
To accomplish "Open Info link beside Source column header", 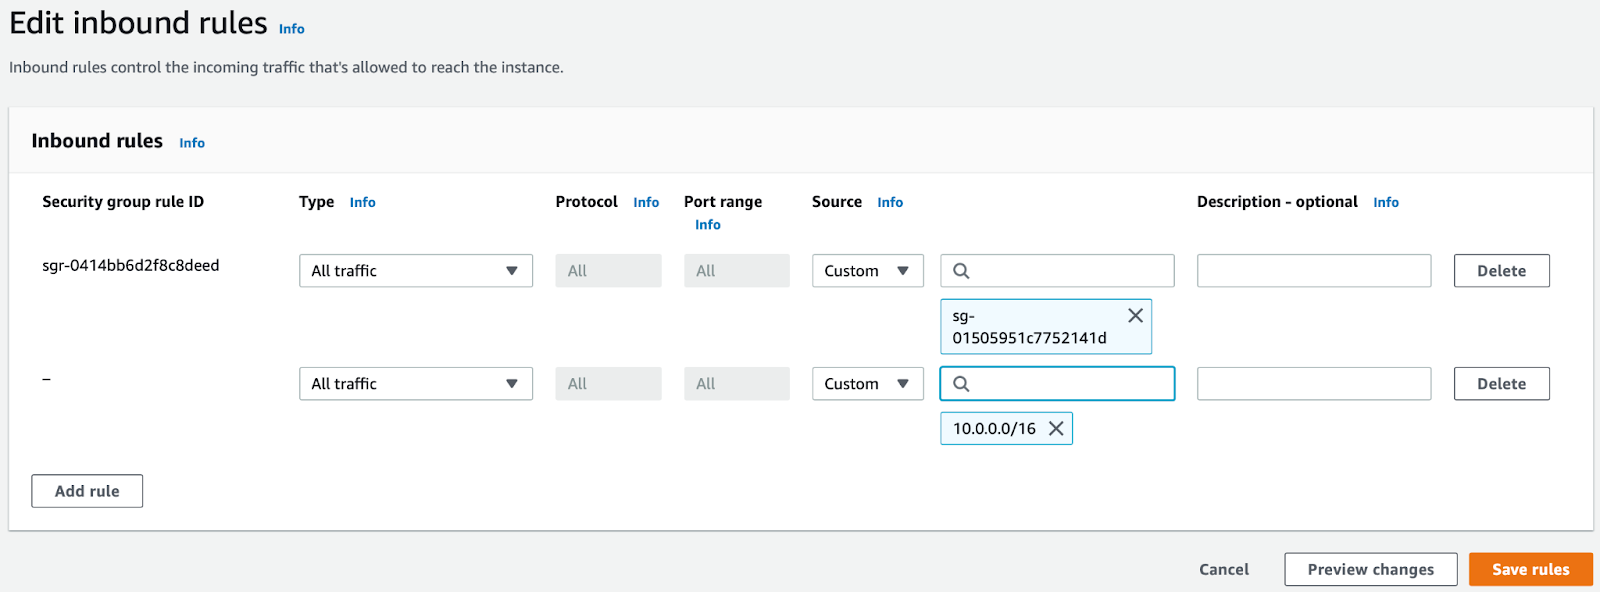I will [890, 202].
